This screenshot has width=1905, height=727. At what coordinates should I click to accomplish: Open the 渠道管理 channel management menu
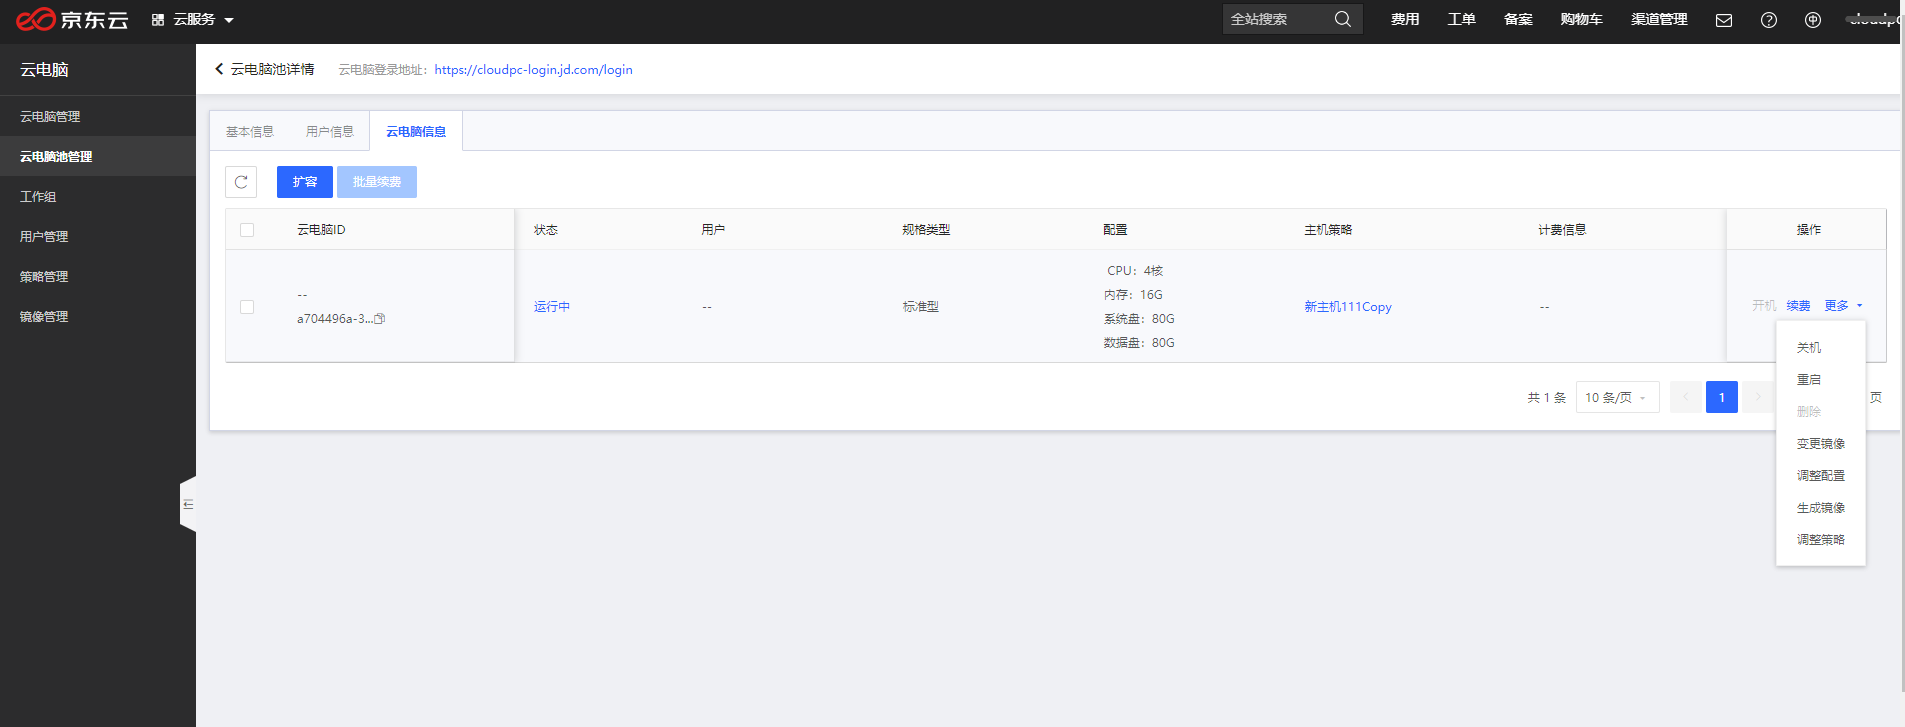tap(1659, 19)
